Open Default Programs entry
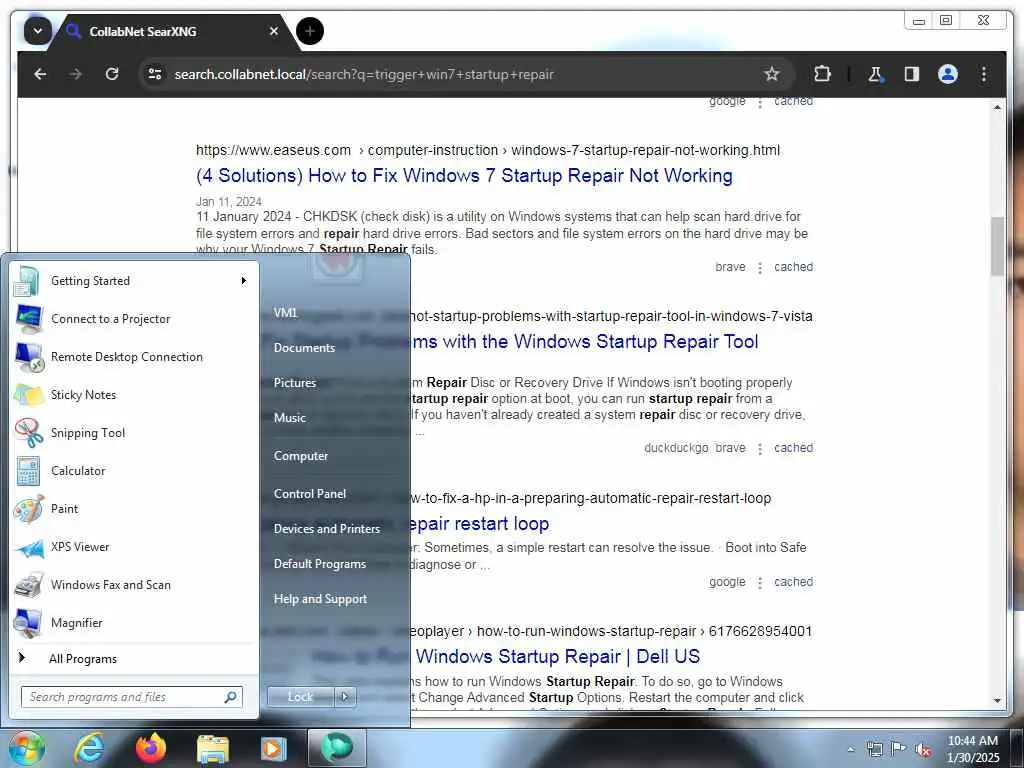 click(x=319, y=564)
